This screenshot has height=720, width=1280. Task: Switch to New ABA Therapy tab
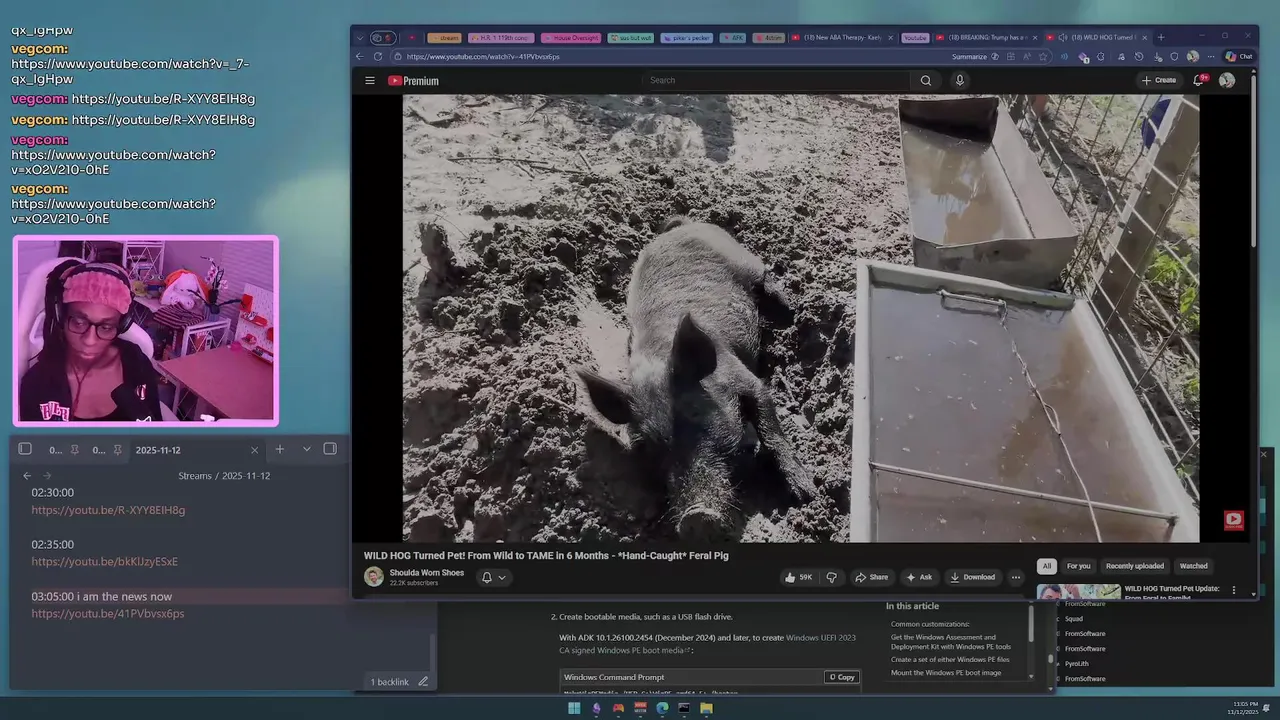tap(840, 38)
